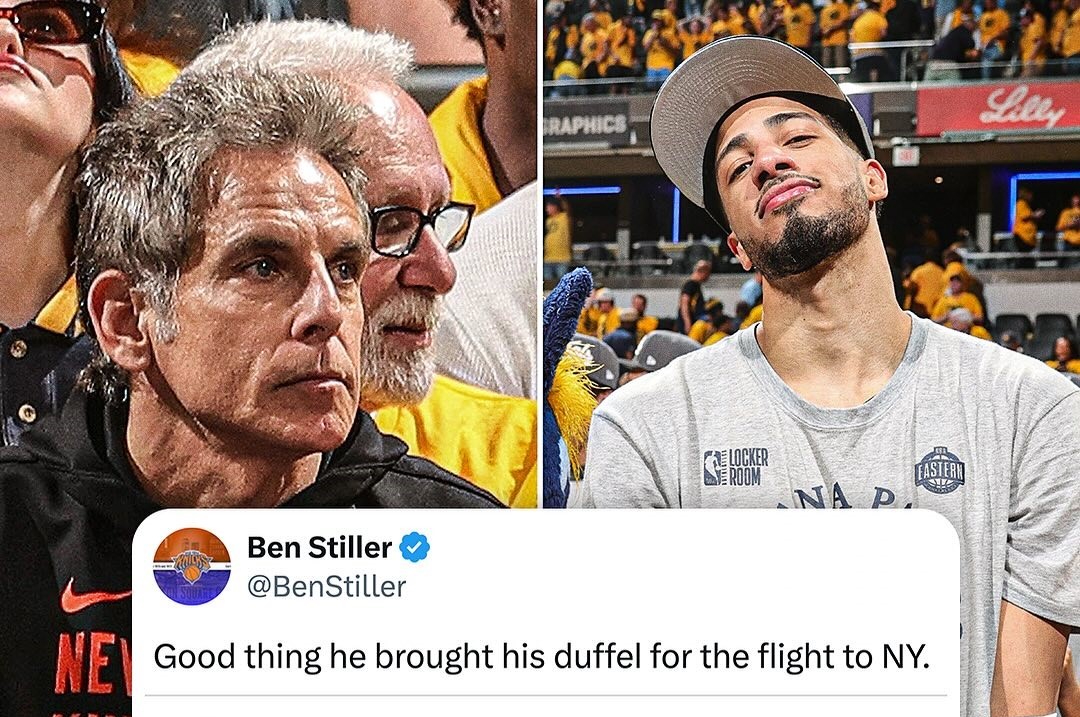Screen dimensions: 1080x717
Task: Click the NBA Locker Room logo on shirt
Action: 736,467
